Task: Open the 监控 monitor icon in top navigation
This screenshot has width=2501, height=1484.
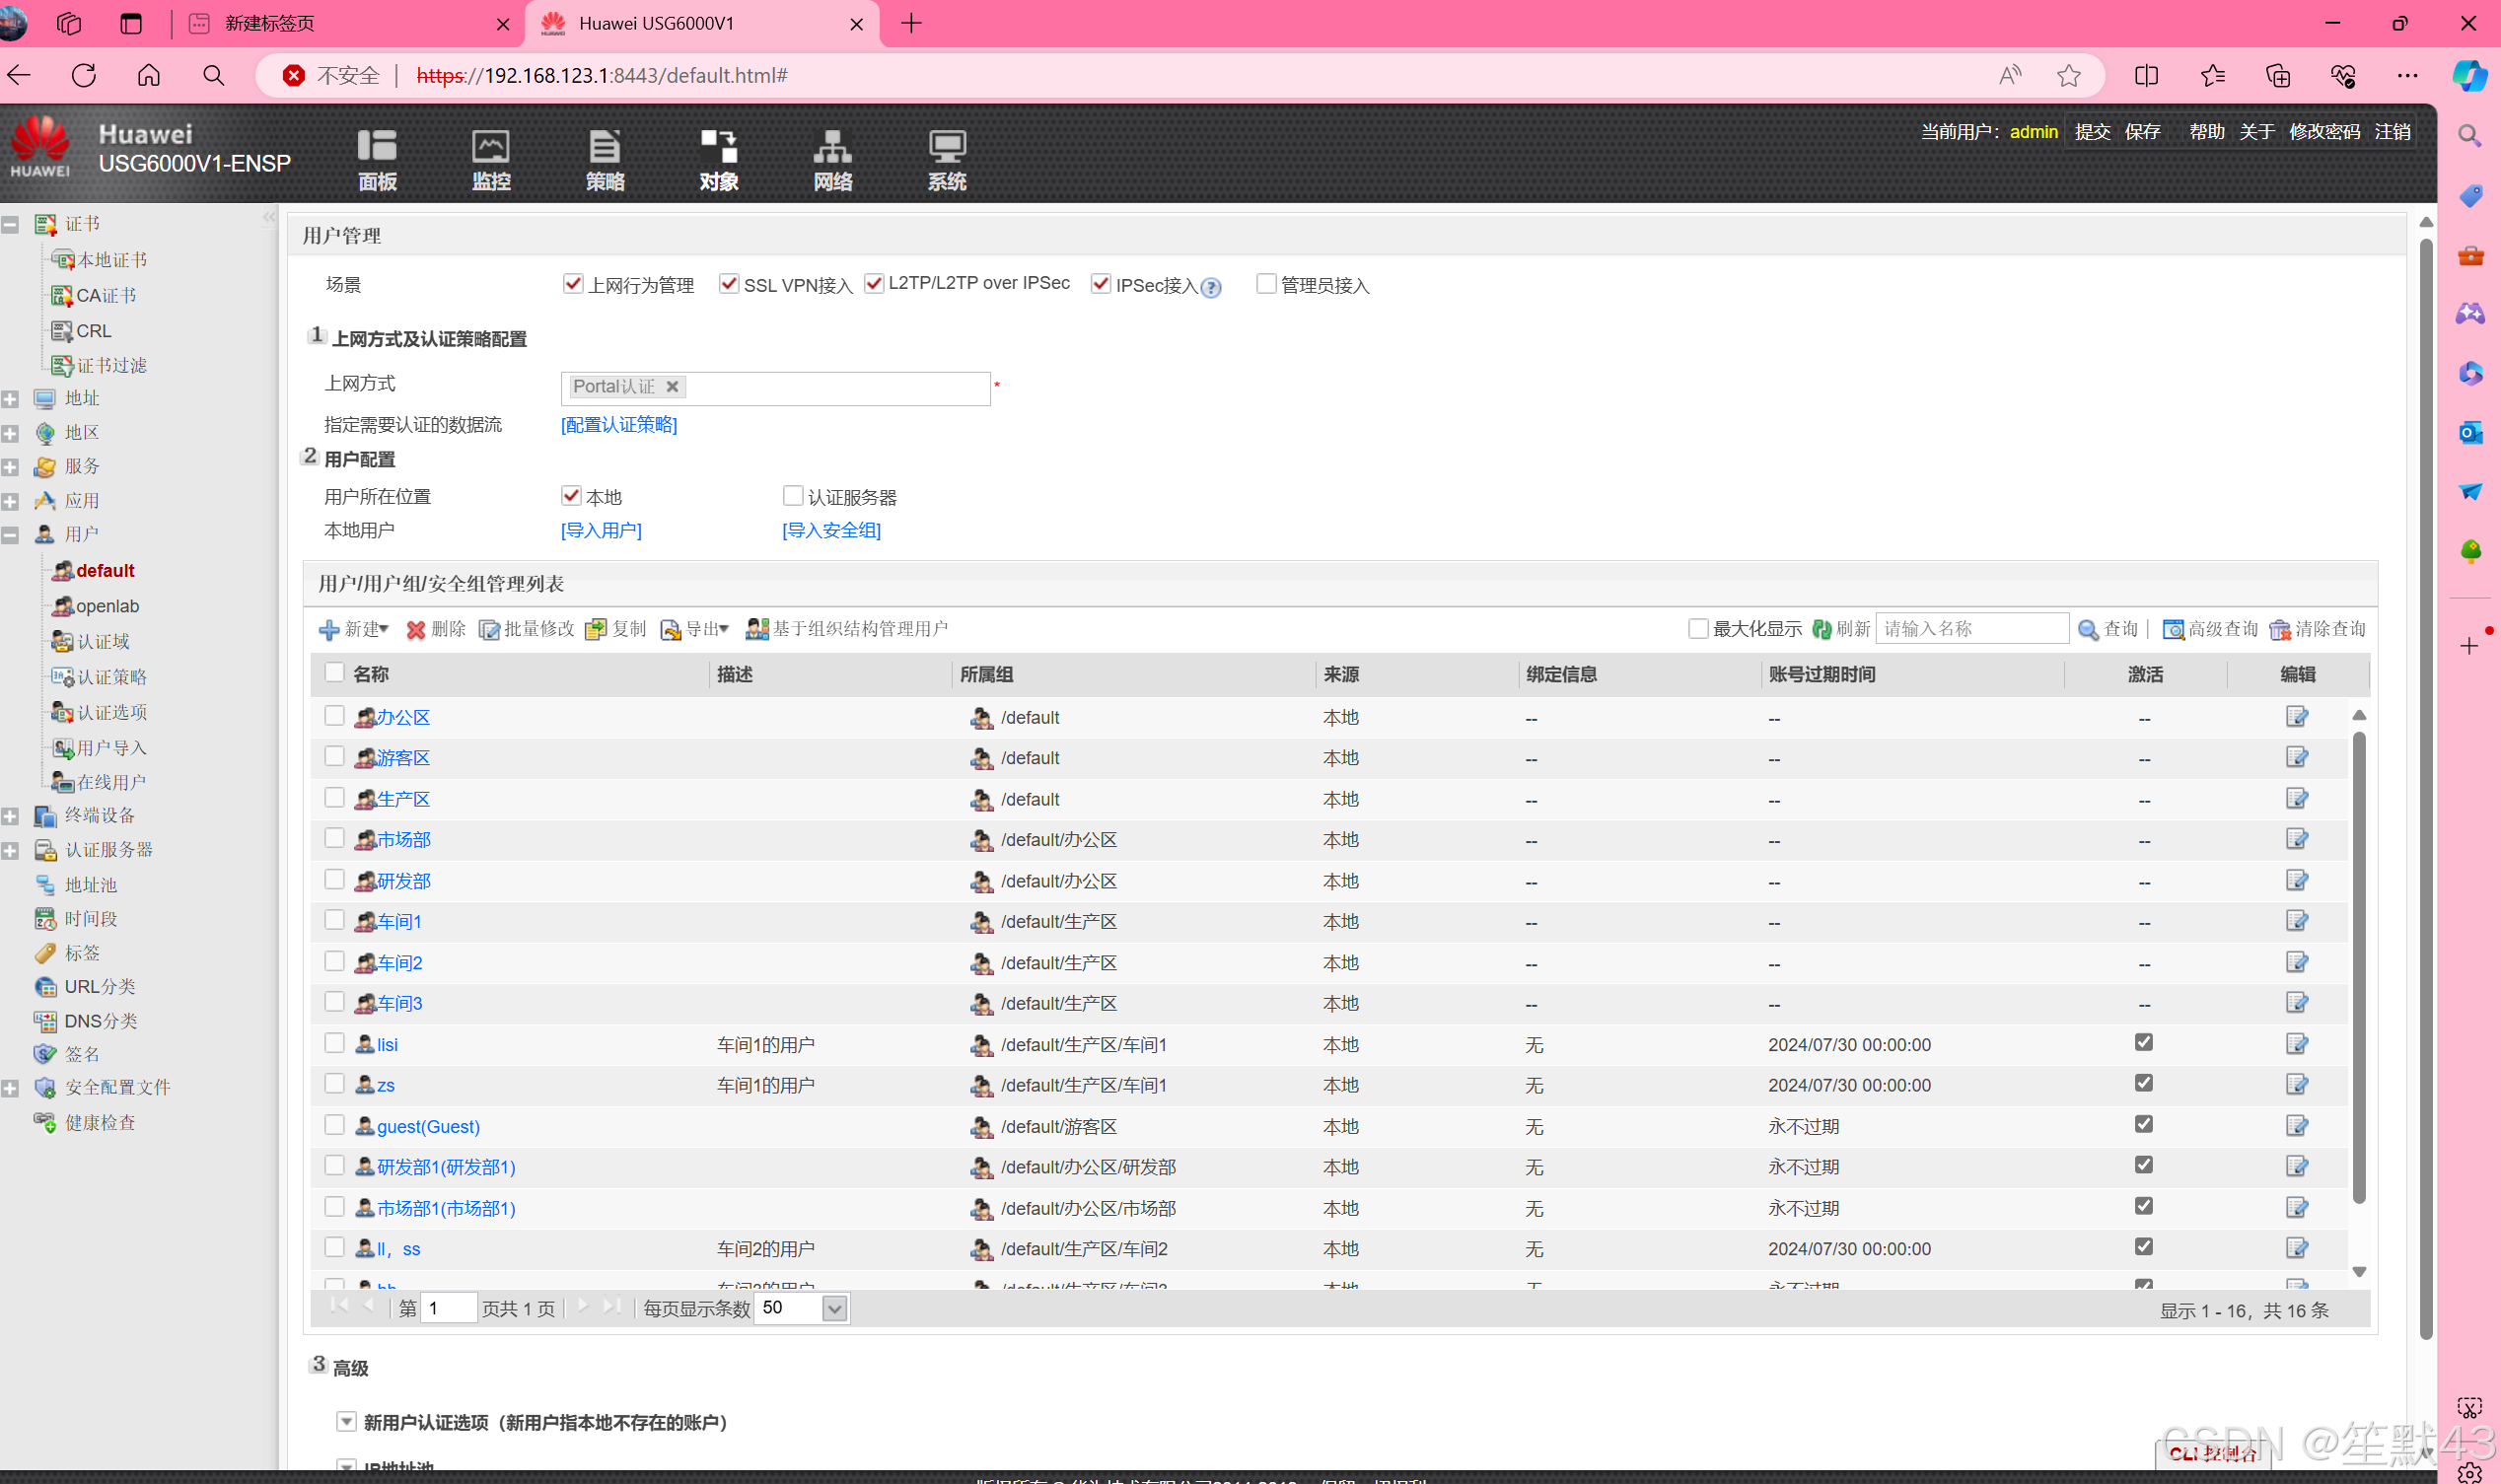Action: (x=490, y=148)
